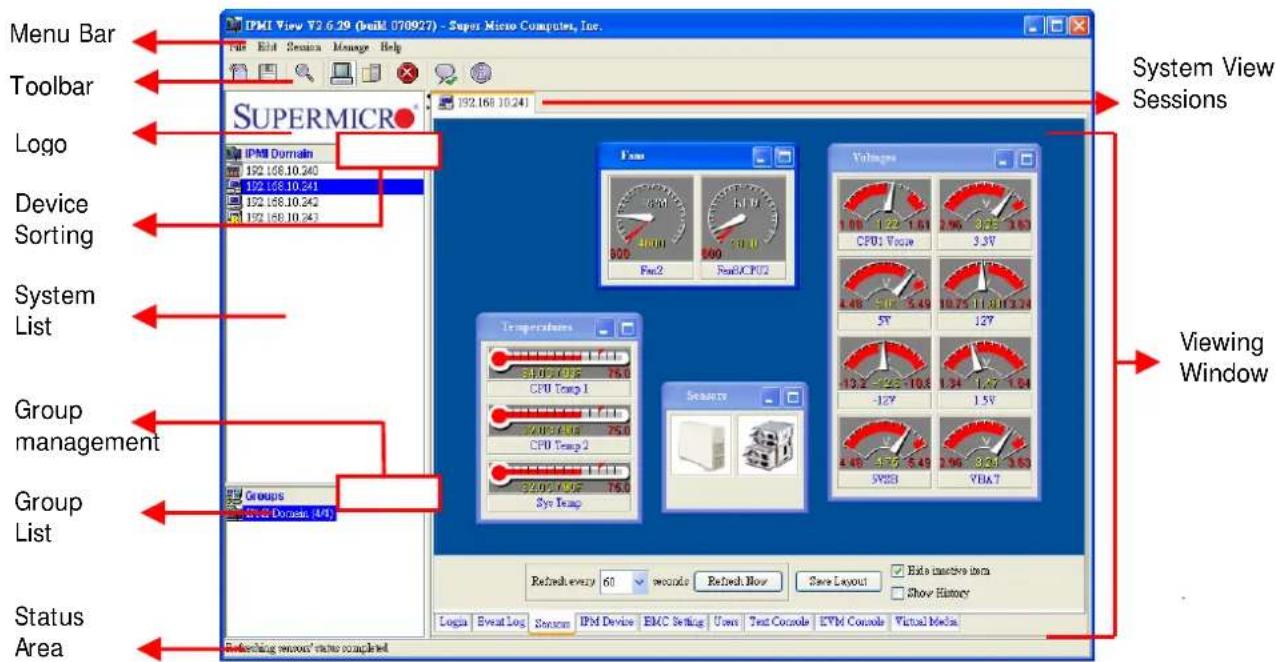Select system 192.168.10.240
This screenshot has width=1276, height=662.
282,170
